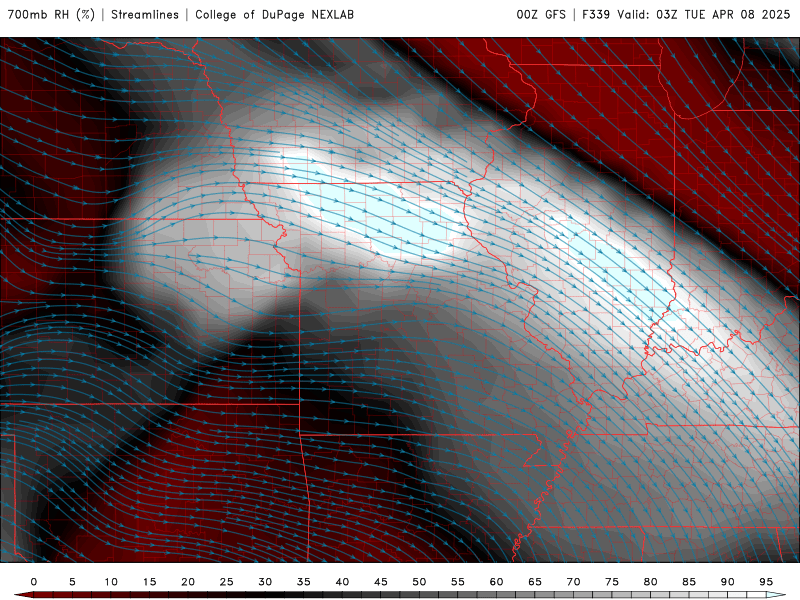
Task: Click the colorbar label "25"
Action: click(x=227, y=582)
